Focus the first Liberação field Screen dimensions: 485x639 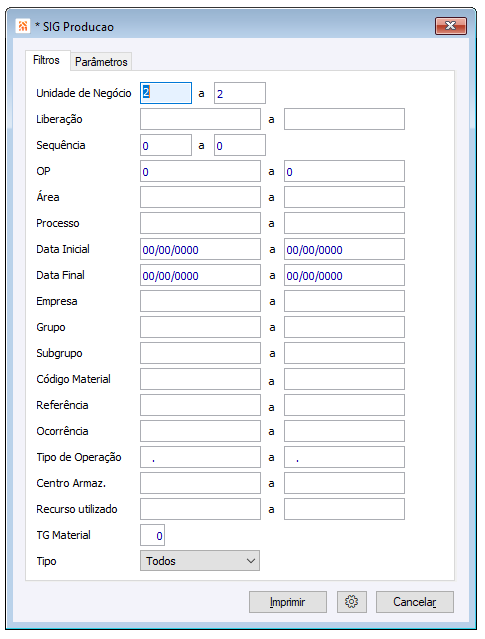coord(200,119)
